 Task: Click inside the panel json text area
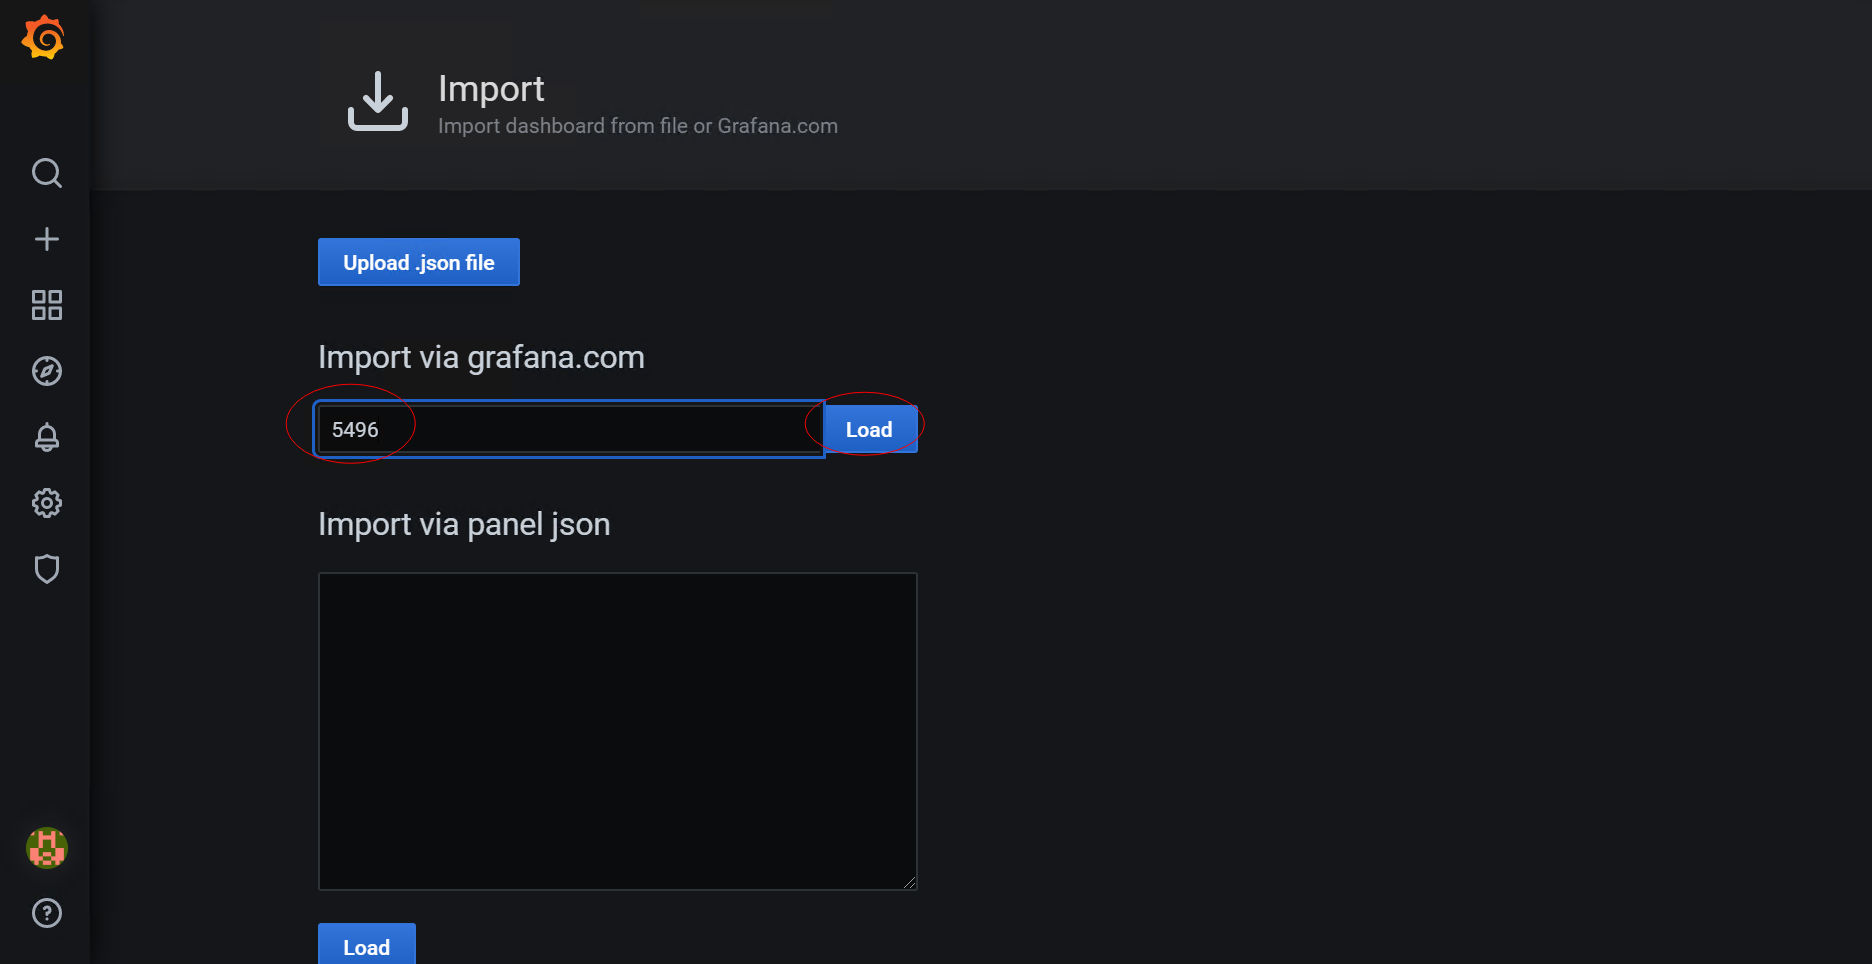[617, 731]
